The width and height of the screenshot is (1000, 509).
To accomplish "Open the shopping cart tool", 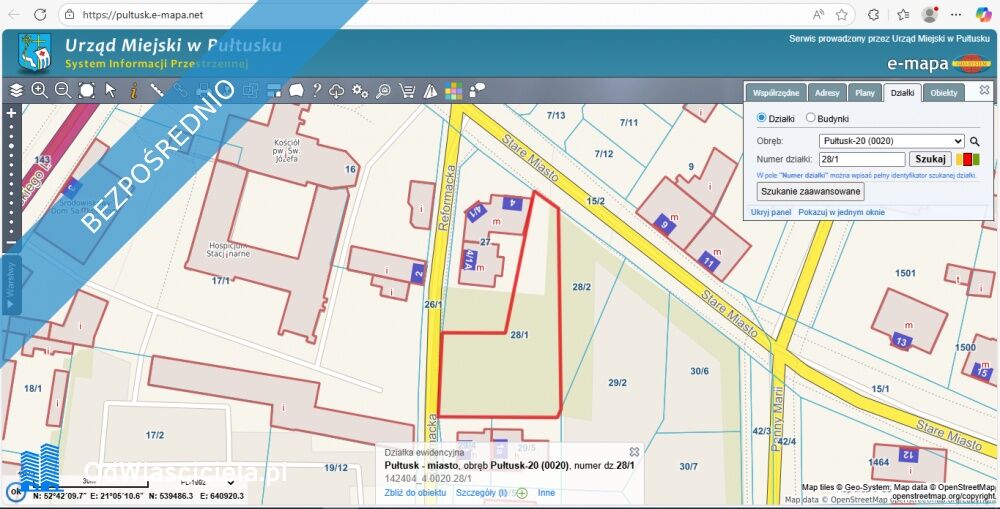I will 407,90.
